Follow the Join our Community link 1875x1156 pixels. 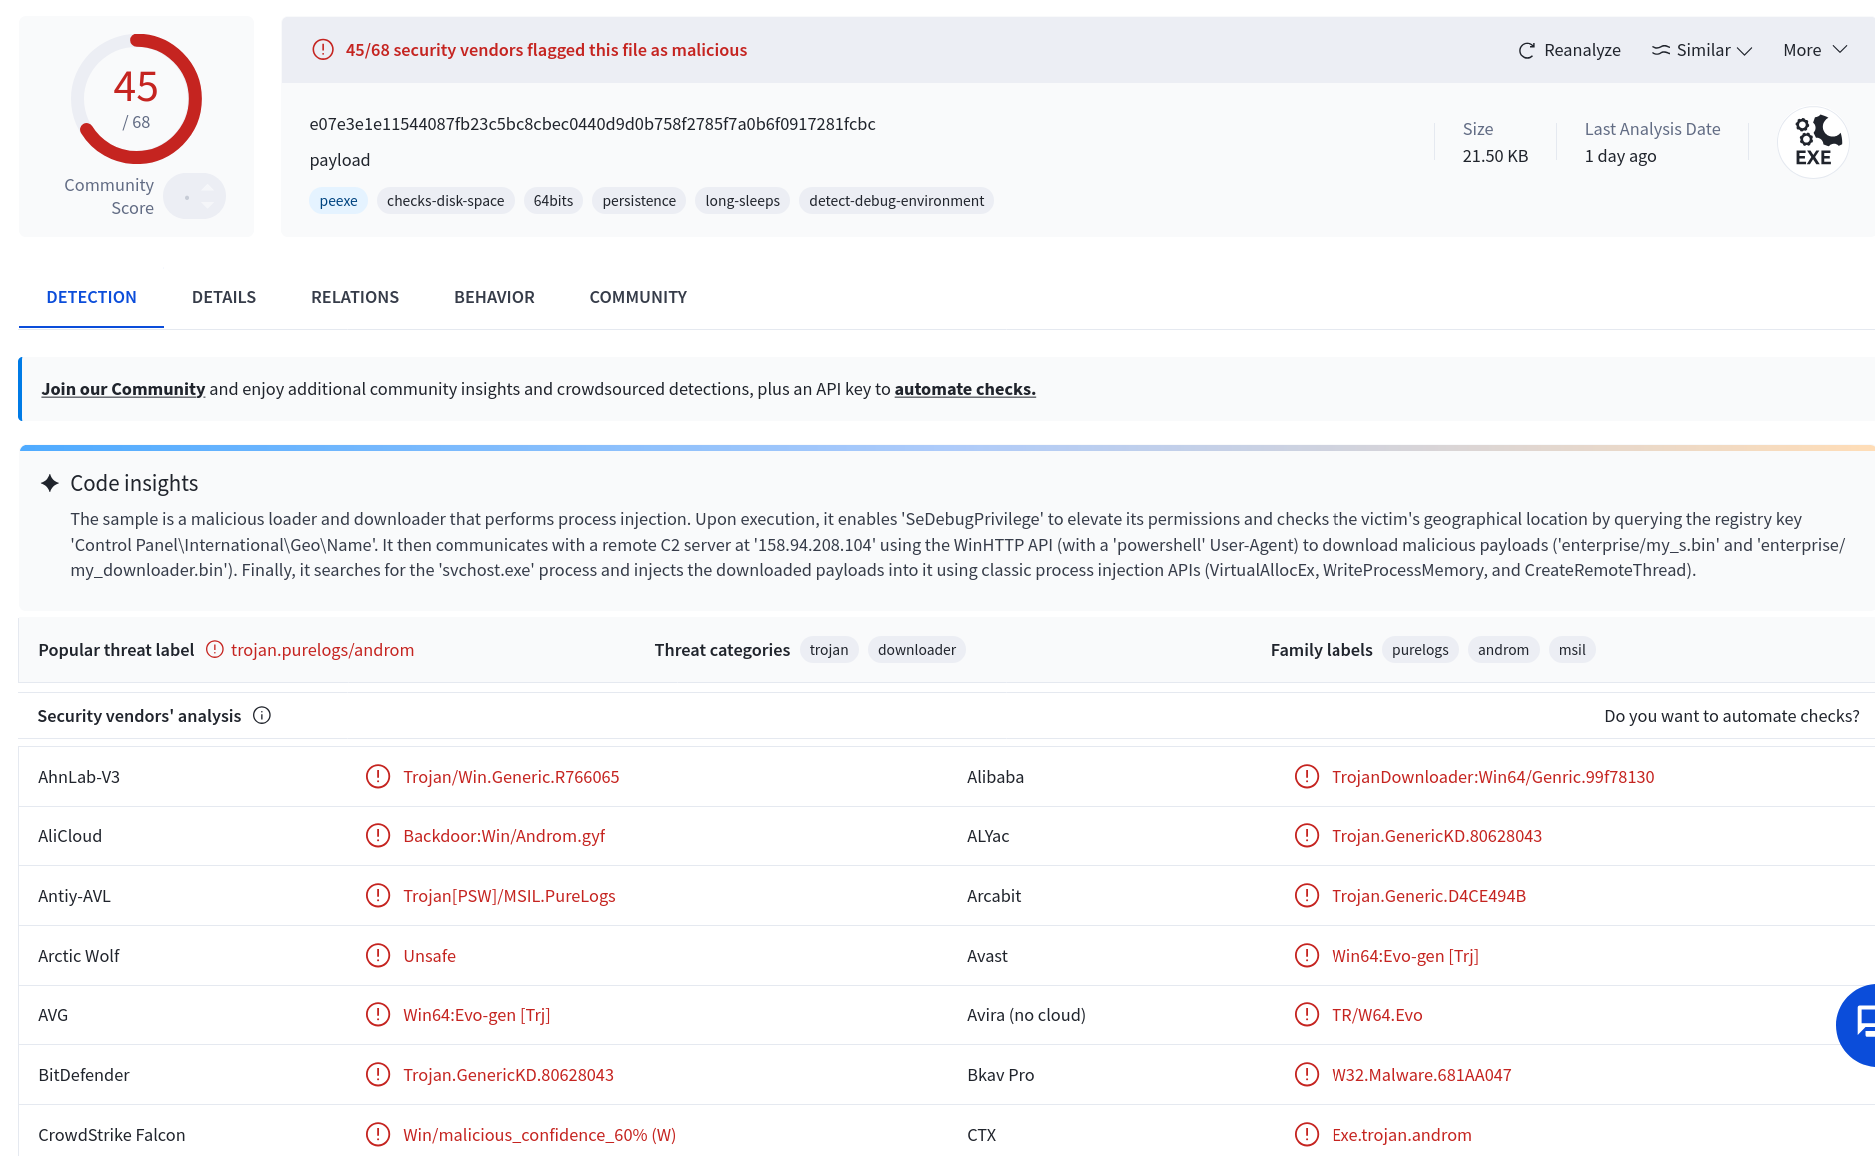(x=123, y=389)
